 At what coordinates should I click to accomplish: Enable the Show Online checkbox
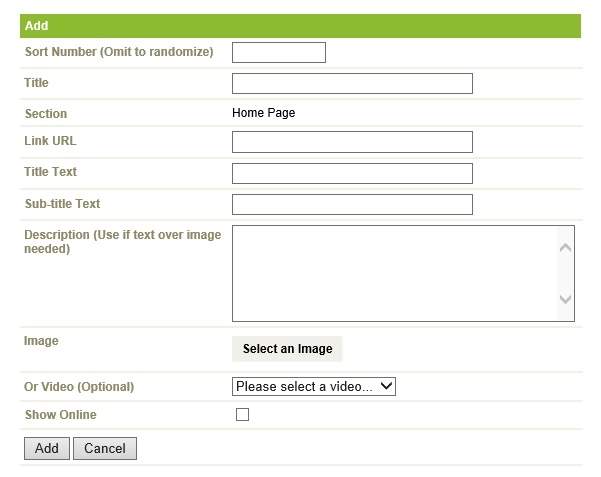242,414
